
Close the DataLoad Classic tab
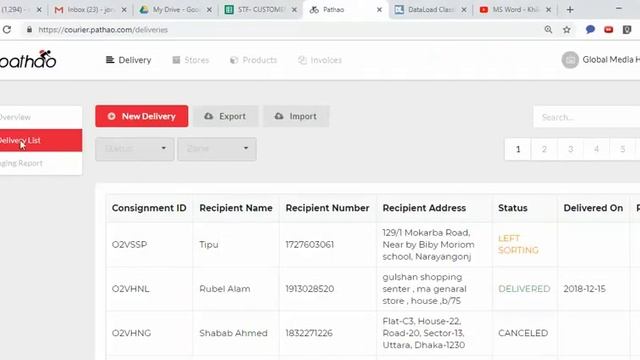[x=464, y=9]
